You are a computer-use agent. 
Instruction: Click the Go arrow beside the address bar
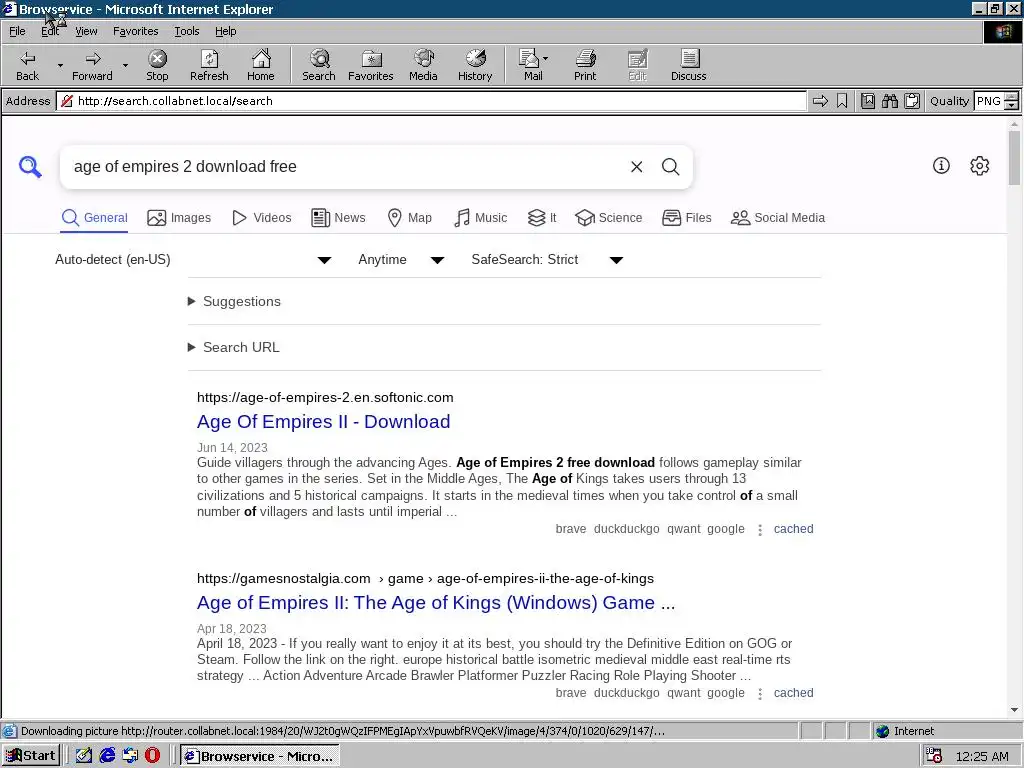click(820, 101)
